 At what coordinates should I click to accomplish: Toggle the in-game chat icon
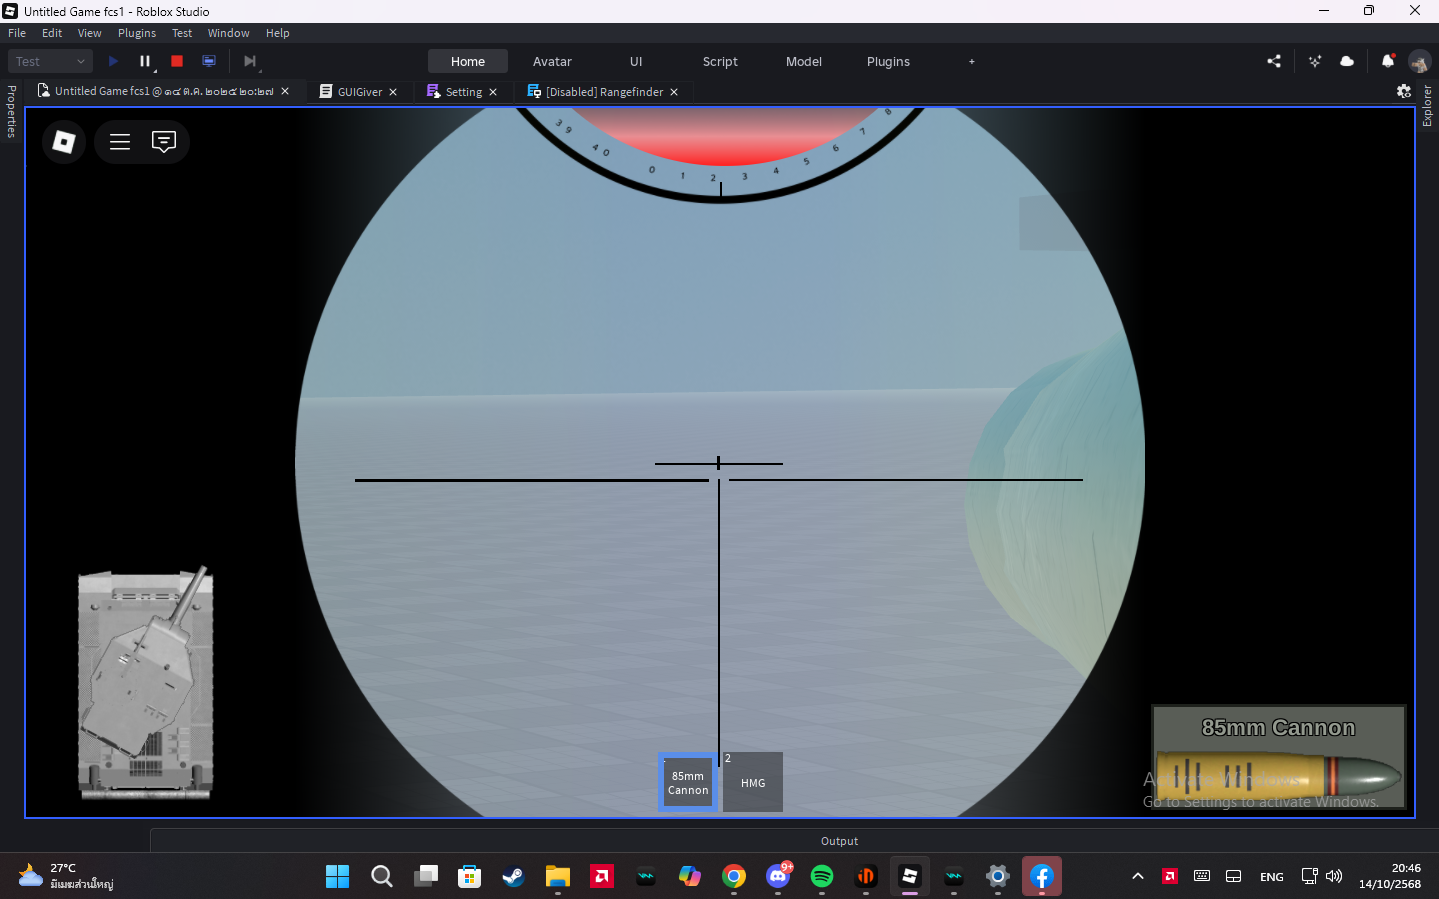164,142
